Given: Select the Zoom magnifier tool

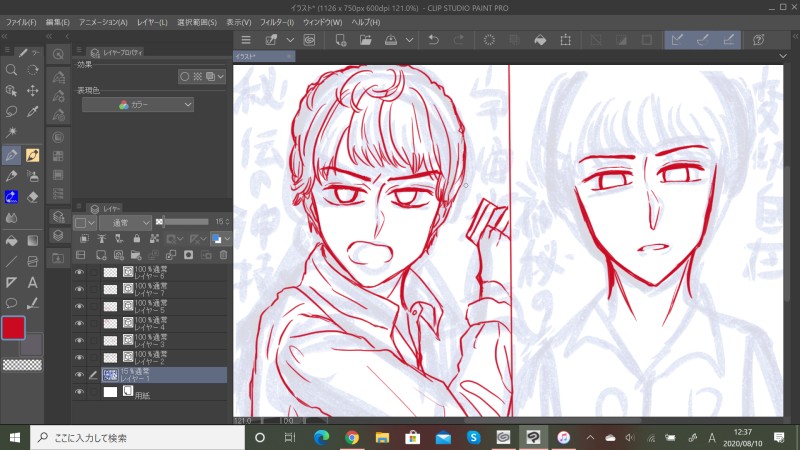Looking at the screenshot, I should point(11,70).
